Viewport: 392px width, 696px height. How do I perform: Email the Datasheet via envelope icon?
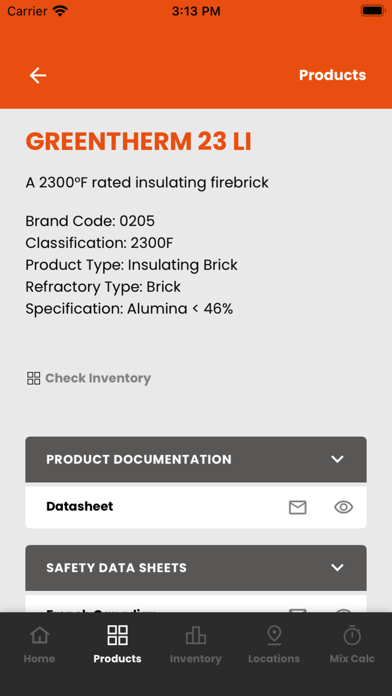tap(298, 507)
